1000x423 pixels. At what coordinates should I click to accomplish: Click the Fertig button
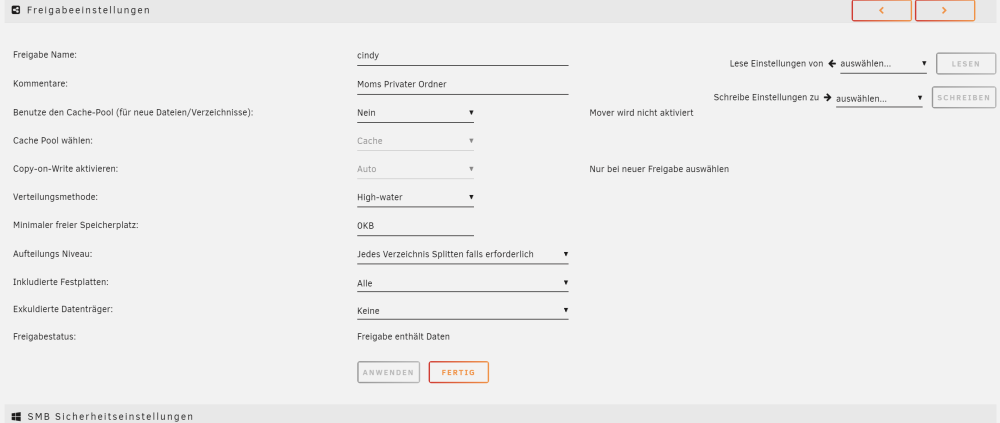[x=459, y=372]
